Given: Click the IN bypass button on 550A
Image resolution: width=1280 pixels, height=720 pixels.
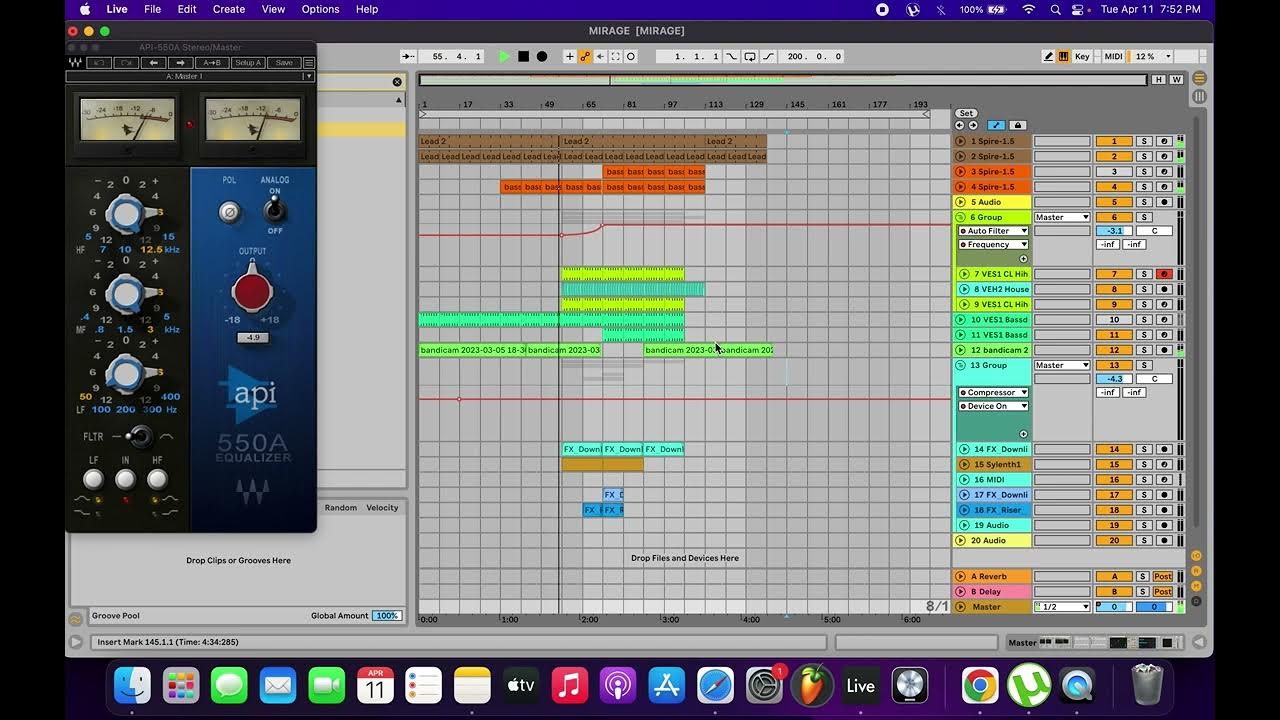Looking at the screenshot, I should click(x=125, y=480).
